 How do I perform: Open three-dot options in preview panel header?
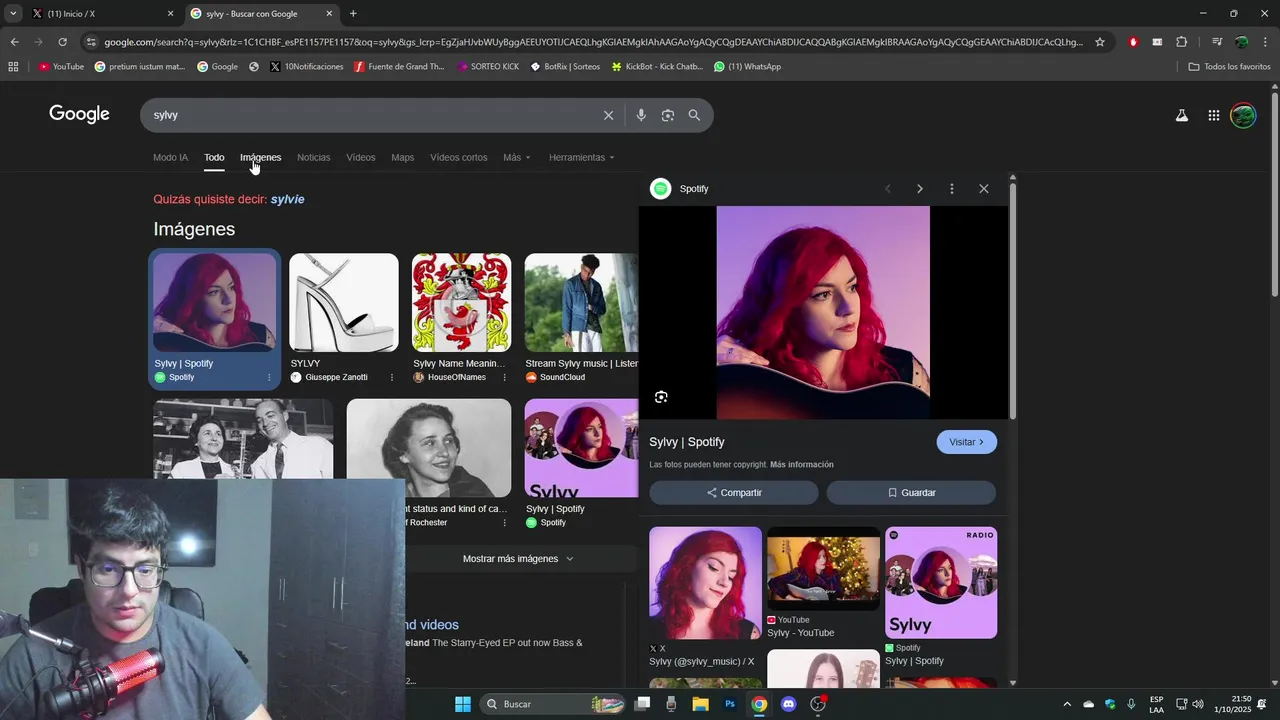[952, 189]
